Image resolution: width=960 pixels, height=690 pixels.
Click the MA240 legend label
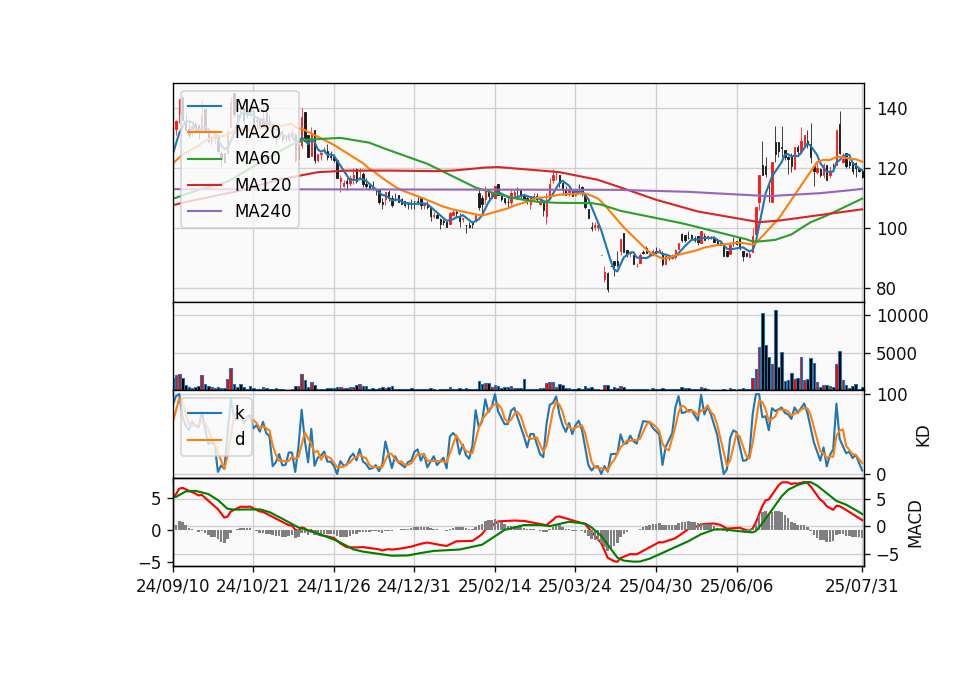click(x=263, y=211)
